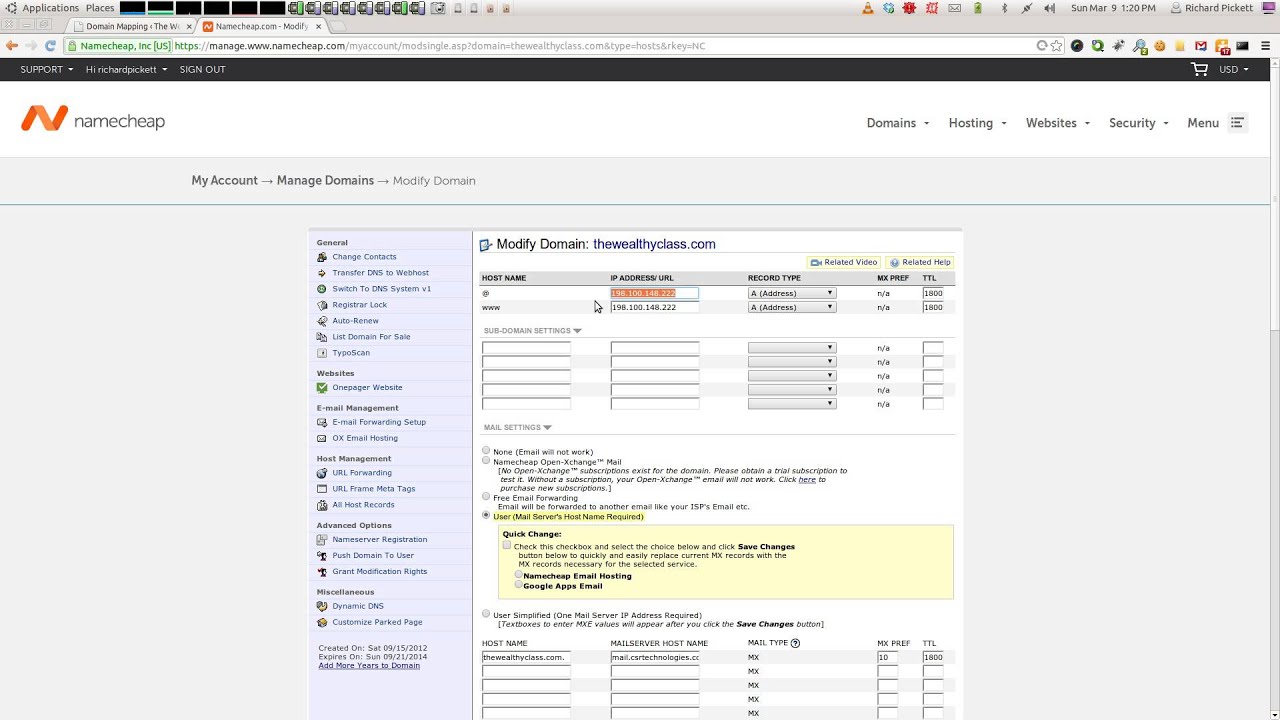
Task: Open record type dropdown for www host
Action: point(792,307)
